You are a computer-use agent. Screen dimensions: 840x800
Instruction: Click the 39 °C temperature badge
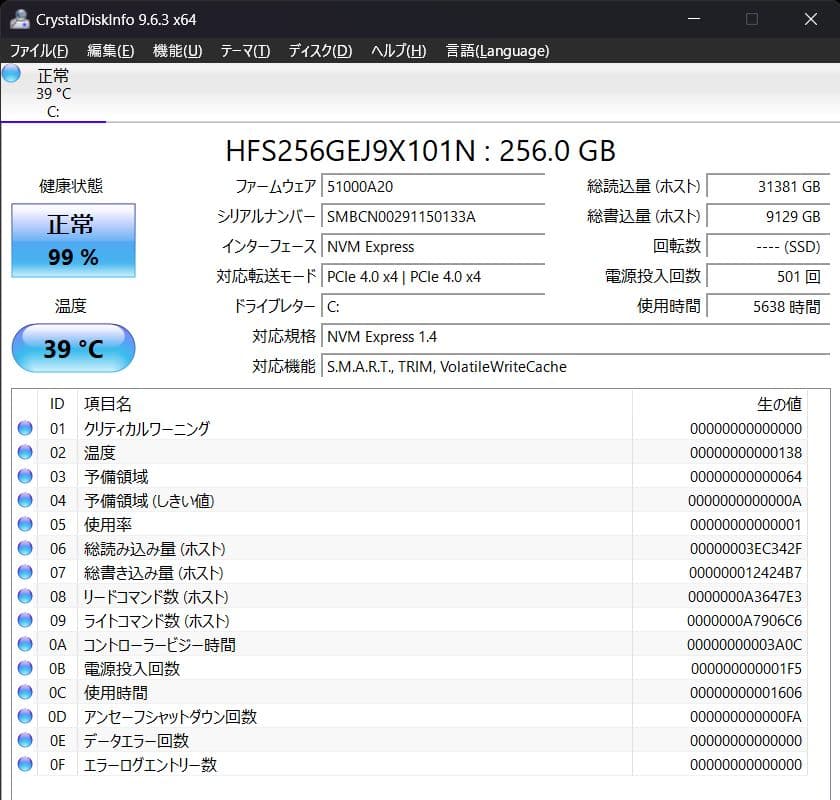(72, 348)
